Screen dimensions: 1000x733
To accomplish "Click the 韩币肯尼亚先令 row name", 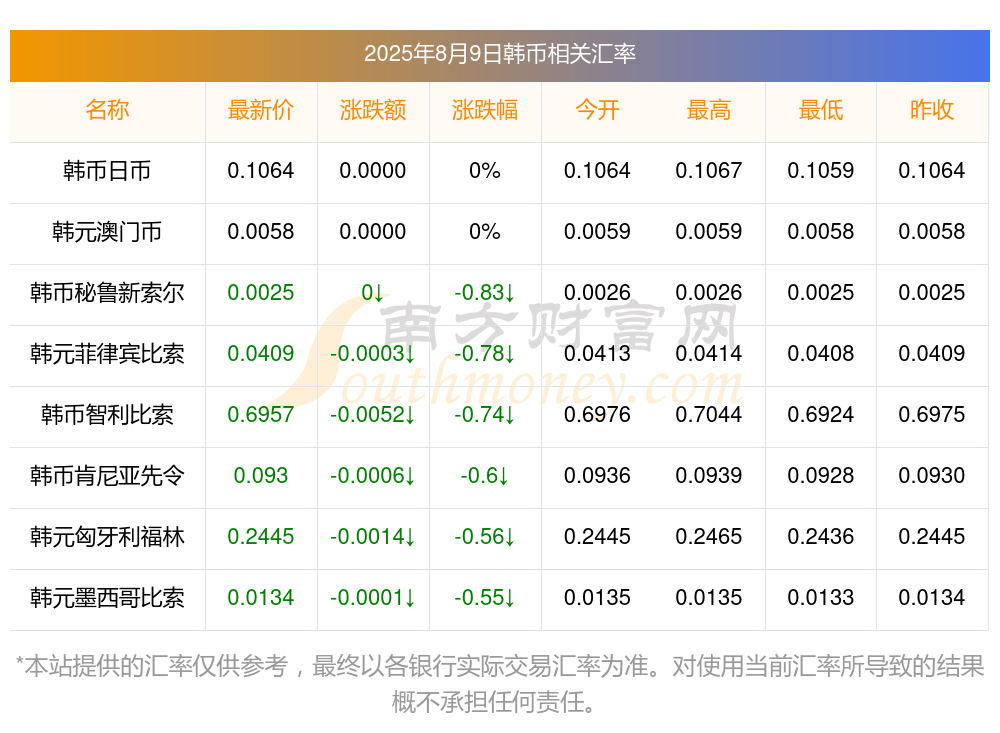I will point(107,476).
